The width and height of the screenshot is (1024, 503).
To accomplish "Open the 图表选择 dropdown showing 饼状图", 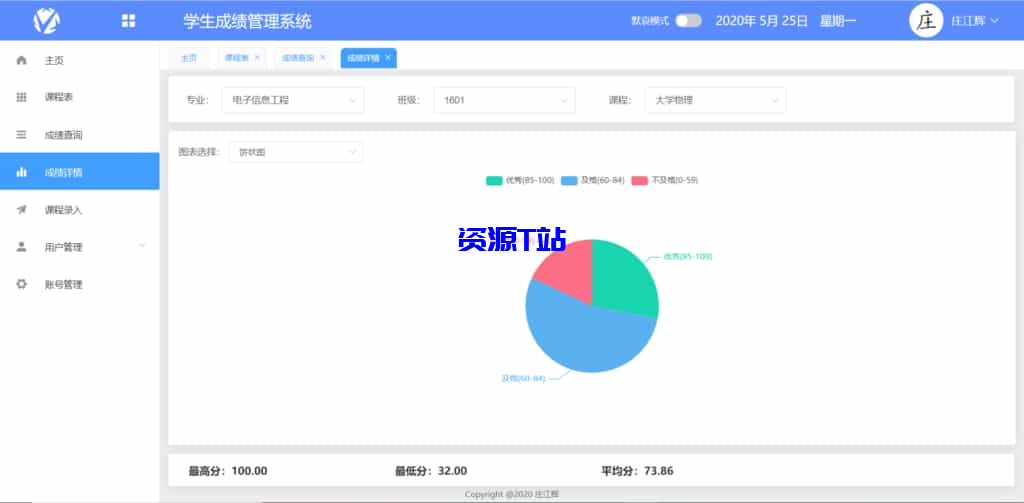I will click(296, 152).
